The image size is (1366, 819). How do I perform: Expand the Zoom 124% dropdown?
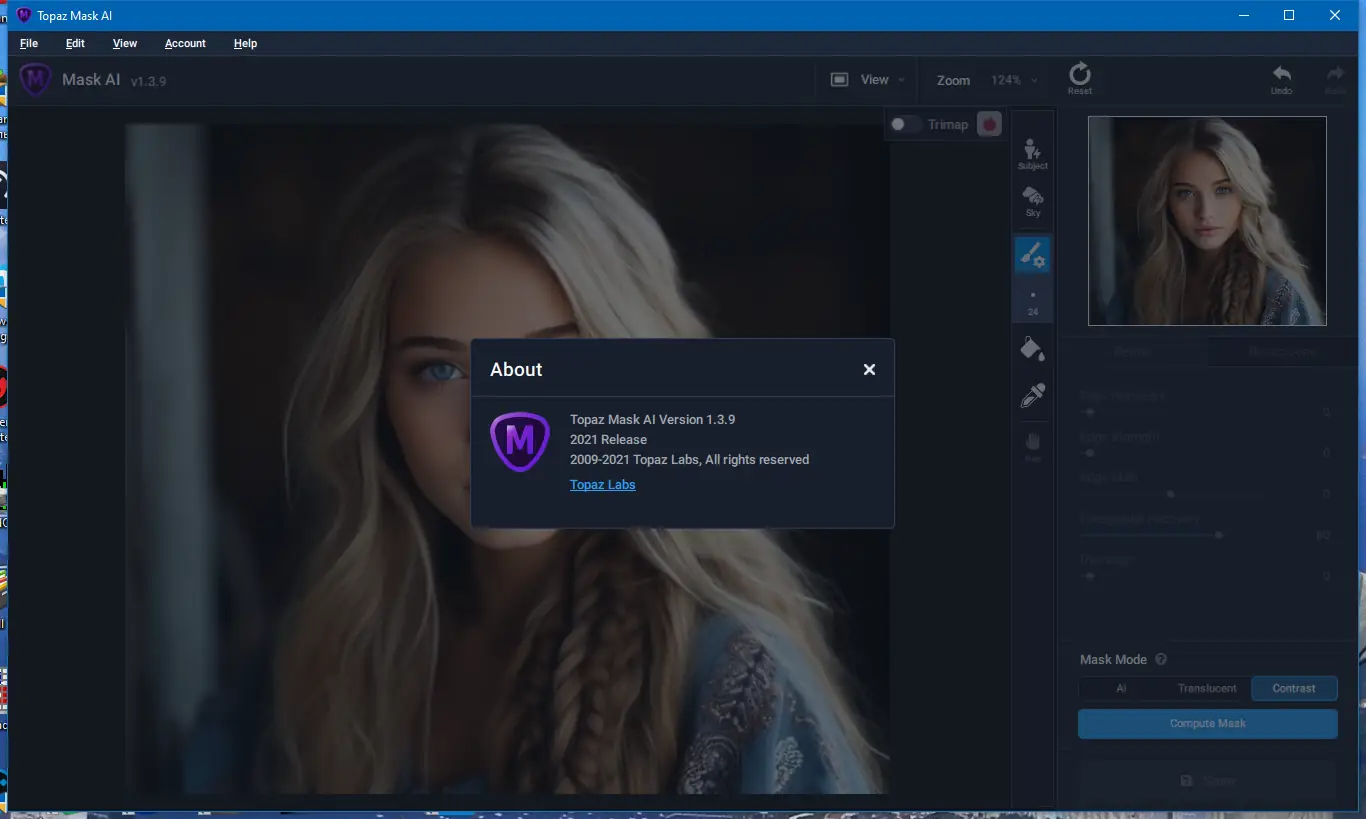(x=1014, y=80)
